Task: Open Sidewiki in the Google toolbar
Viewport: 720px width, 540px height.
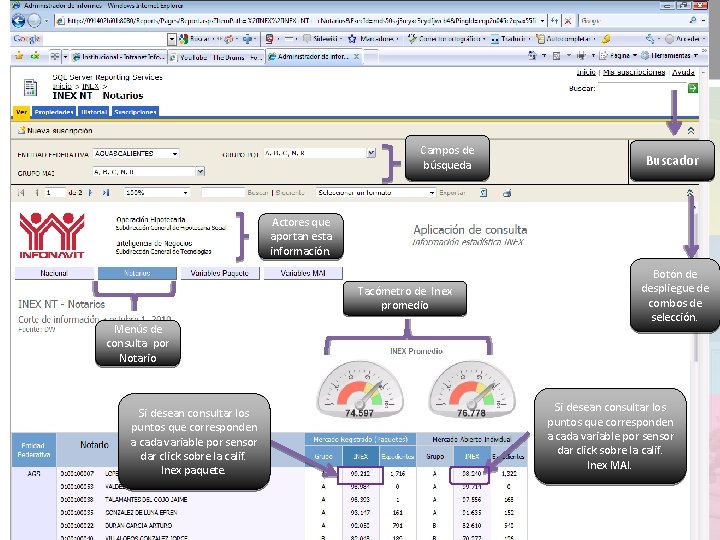Action: (322, 39)
